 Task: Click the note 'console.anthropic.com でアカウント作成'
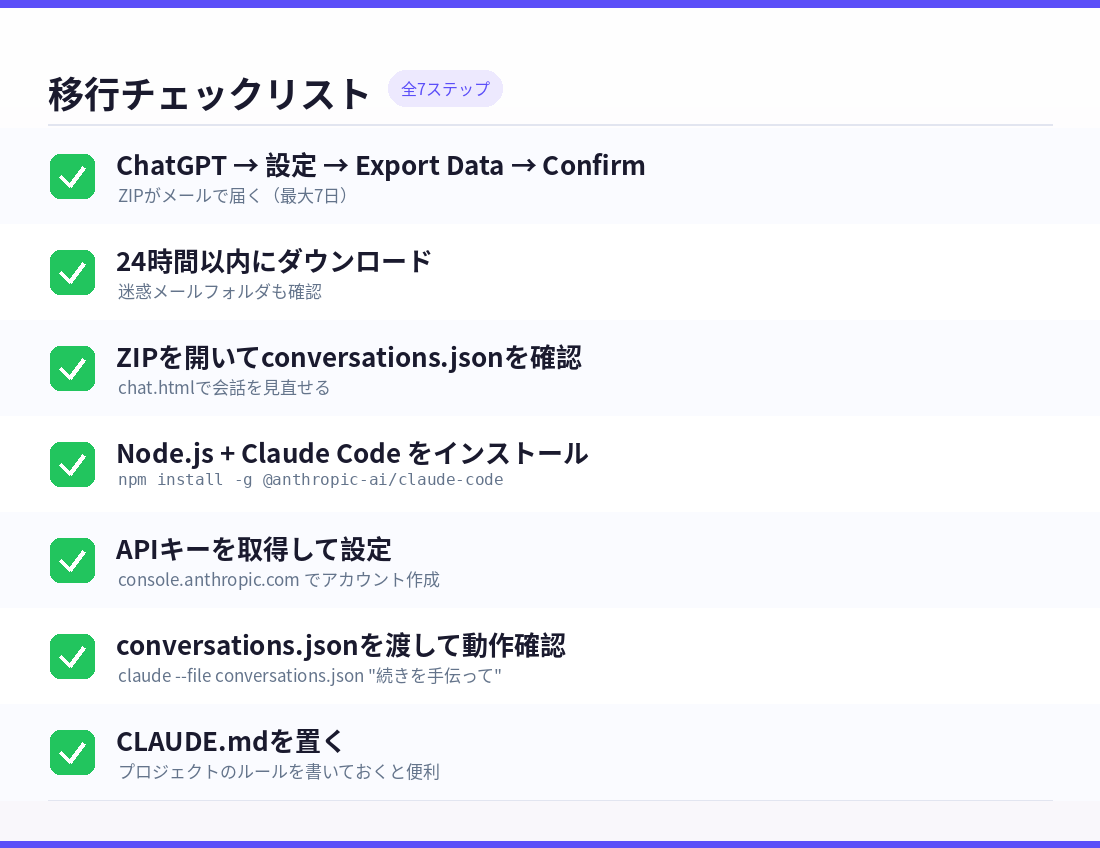(x=279, y=580)
